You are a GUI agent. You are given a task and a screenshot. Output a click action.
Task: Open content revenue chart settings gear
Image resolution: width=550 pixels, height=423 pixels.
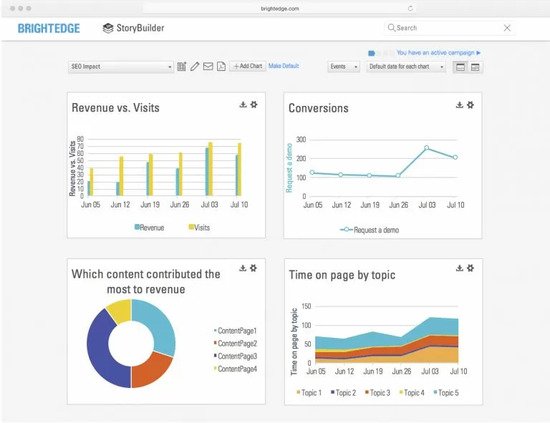[253, 268]
